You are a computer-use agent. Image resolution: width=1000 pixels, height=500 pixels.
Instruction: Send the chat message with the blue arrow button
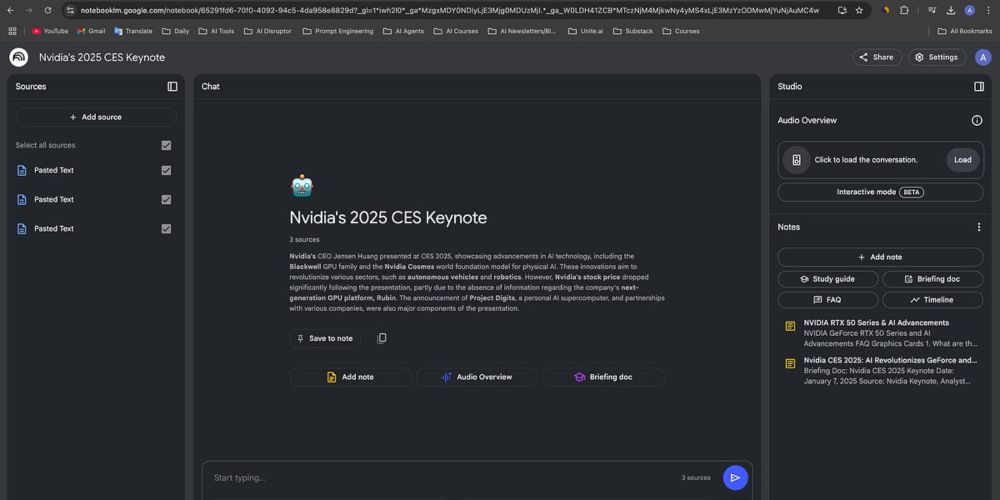735,478
